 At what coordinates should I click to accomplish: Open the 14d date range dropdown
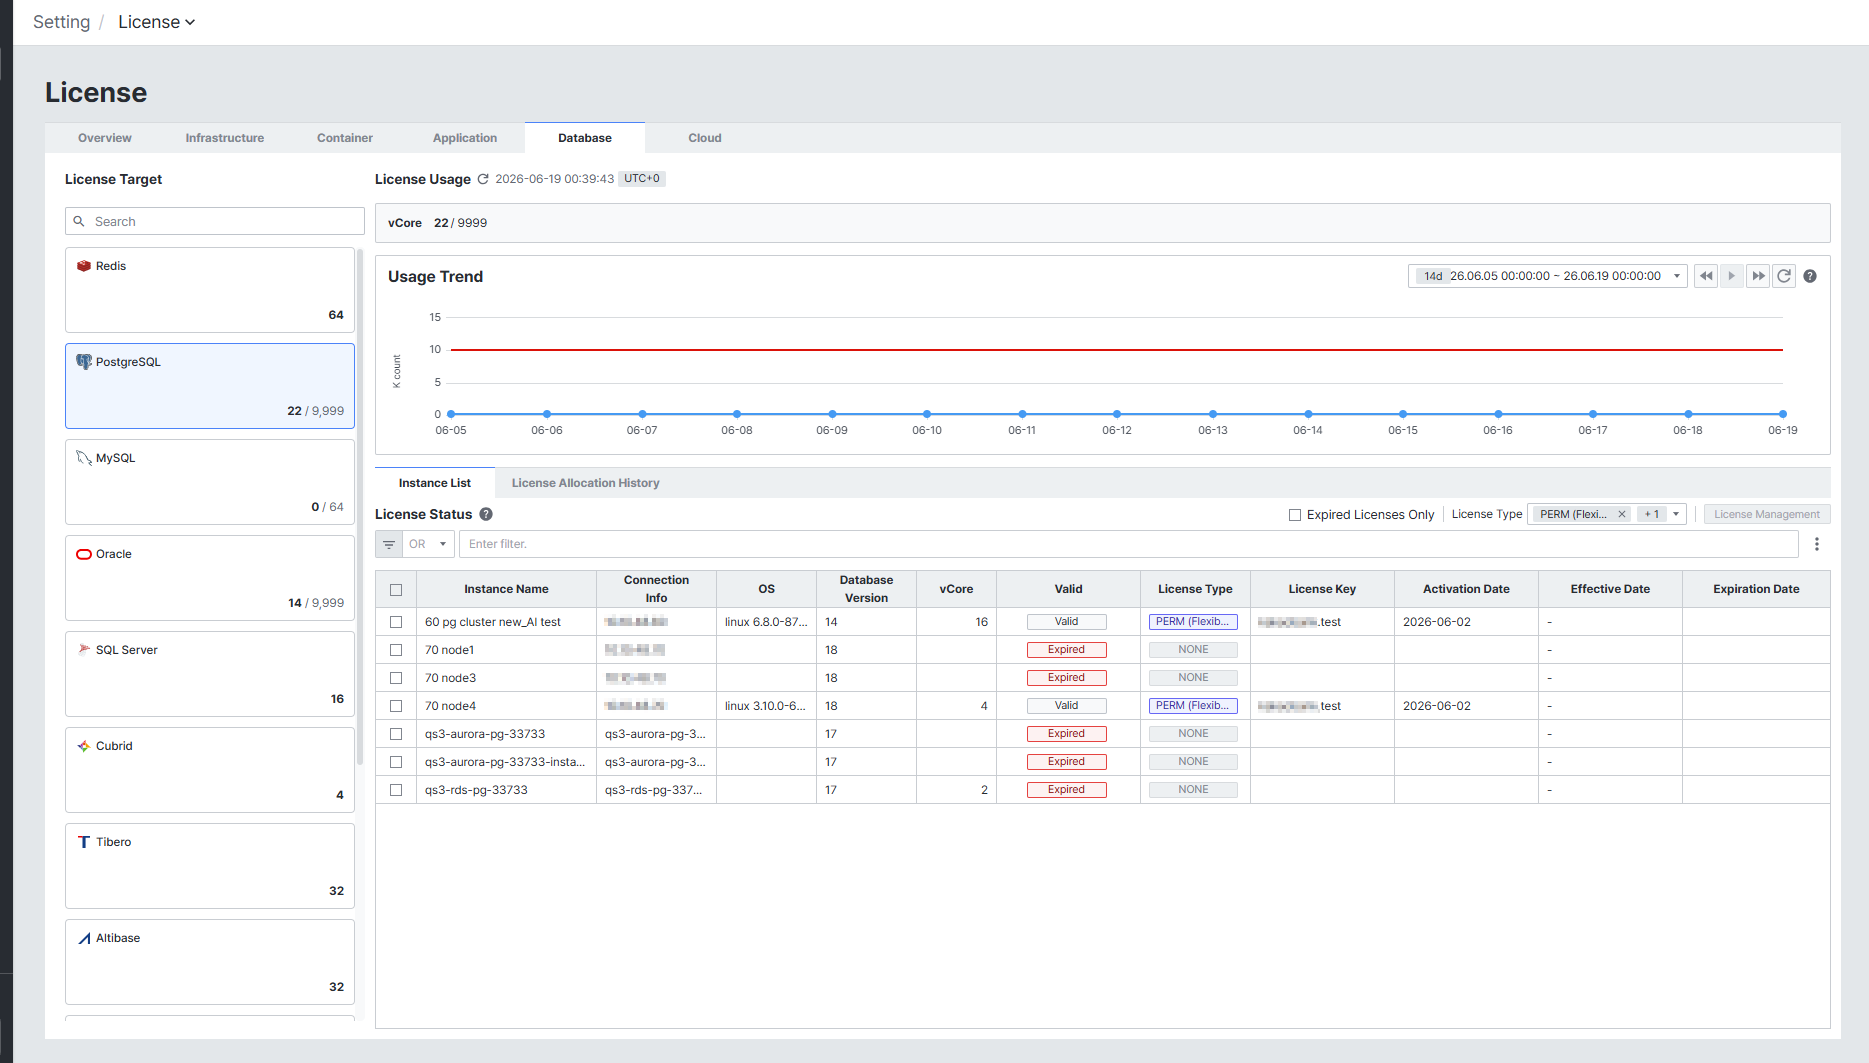[1548, 276]
